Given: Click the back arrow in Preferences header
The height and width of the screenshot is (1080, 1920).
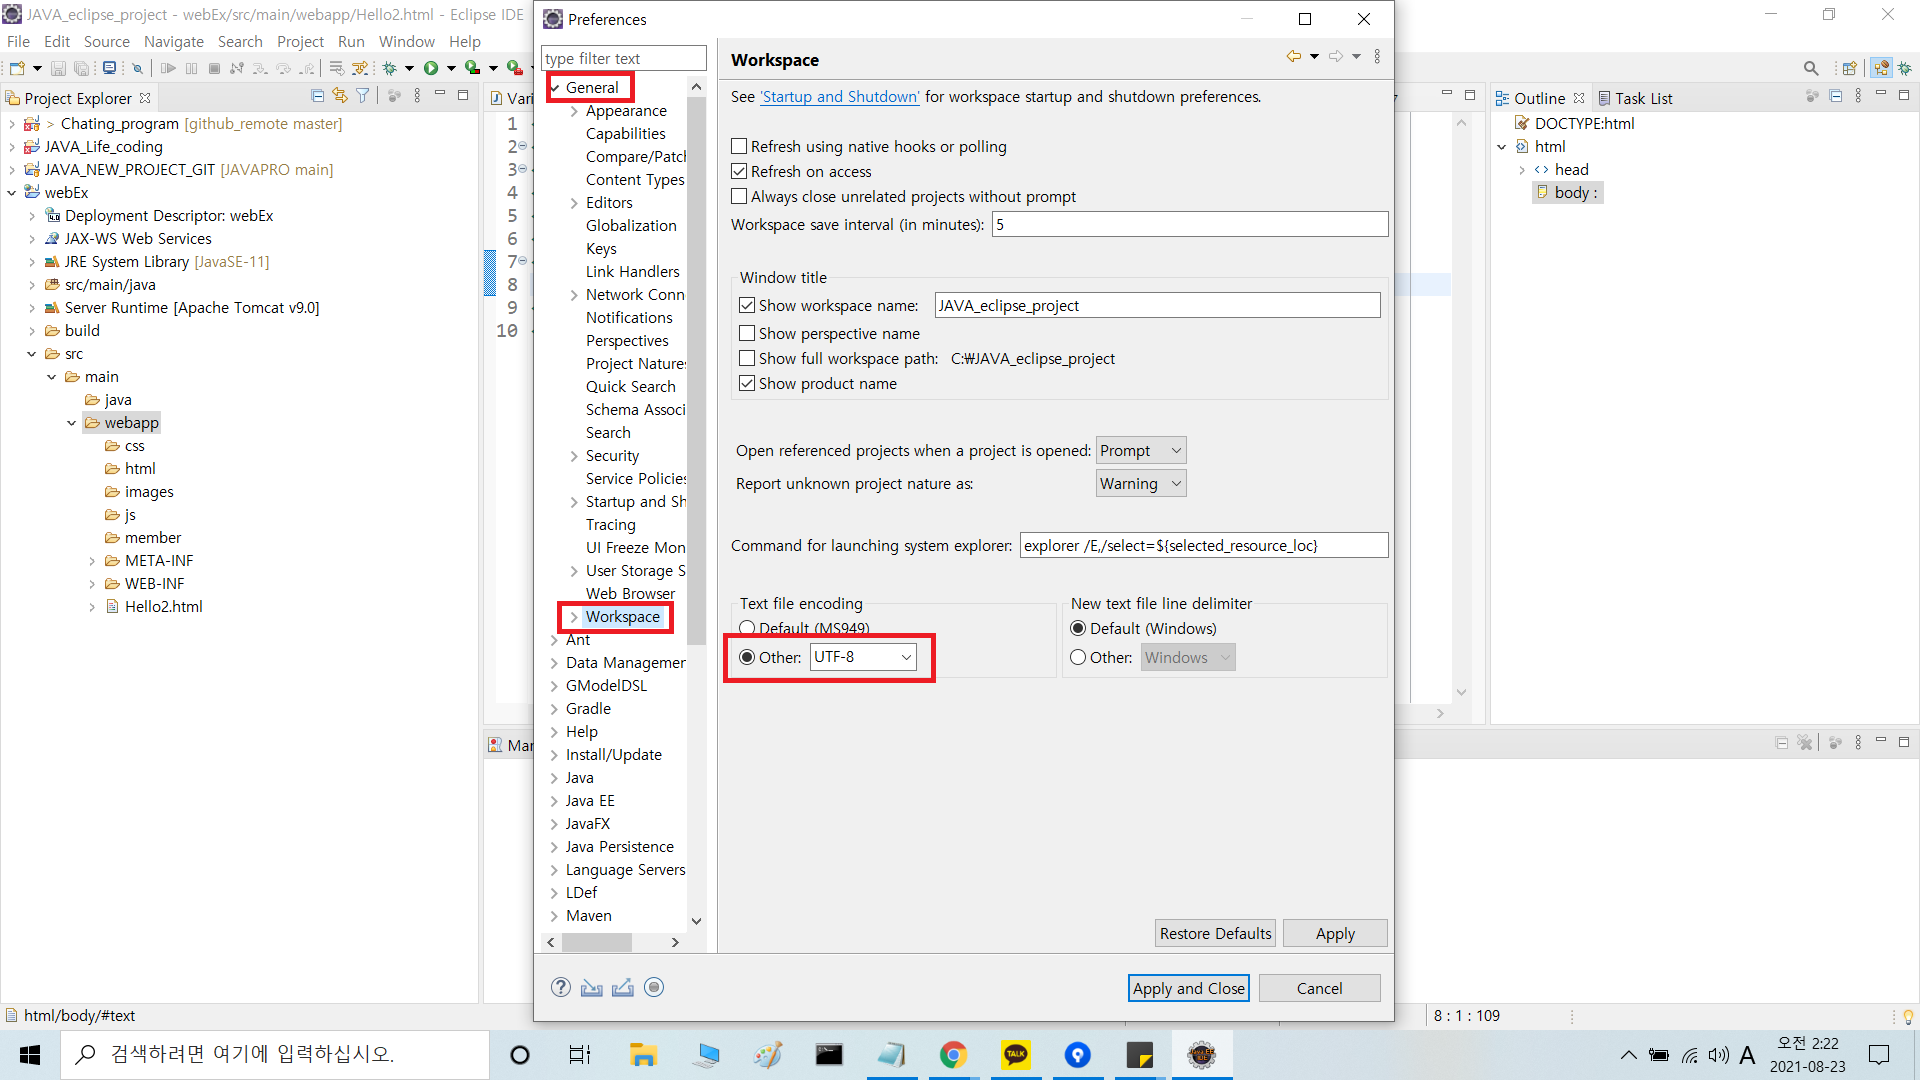Looking at the screenshot, I should pos(1293,57).
